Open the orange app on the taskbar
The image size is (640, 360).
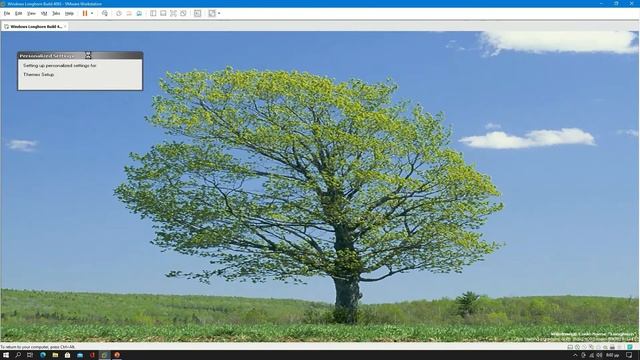[x=117, y=355]
